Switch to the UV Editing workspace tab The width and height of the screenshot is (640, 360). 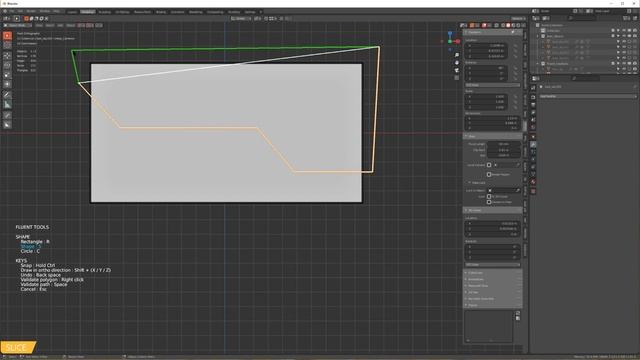pyautogui.click(x=122, y=12)
